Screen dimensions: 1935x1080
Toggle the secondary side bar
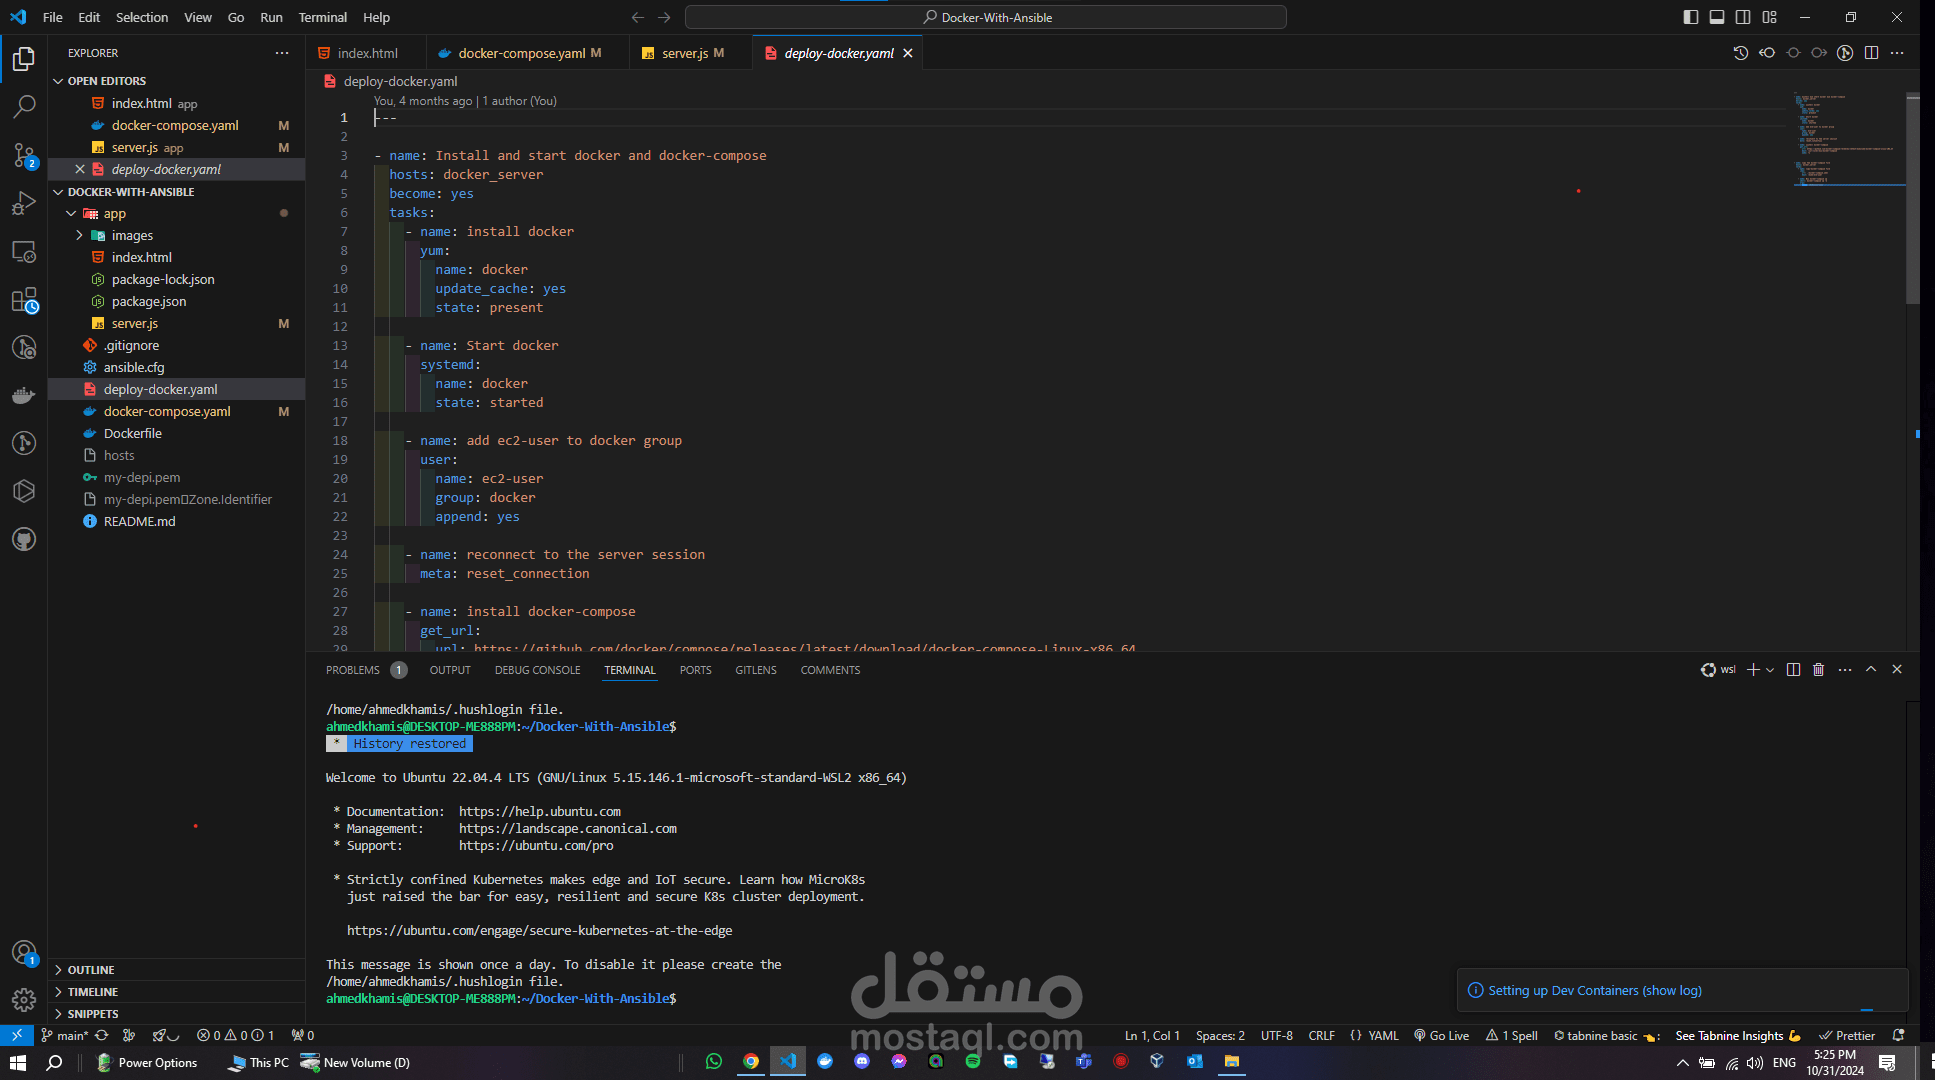tap(1743, 17)
